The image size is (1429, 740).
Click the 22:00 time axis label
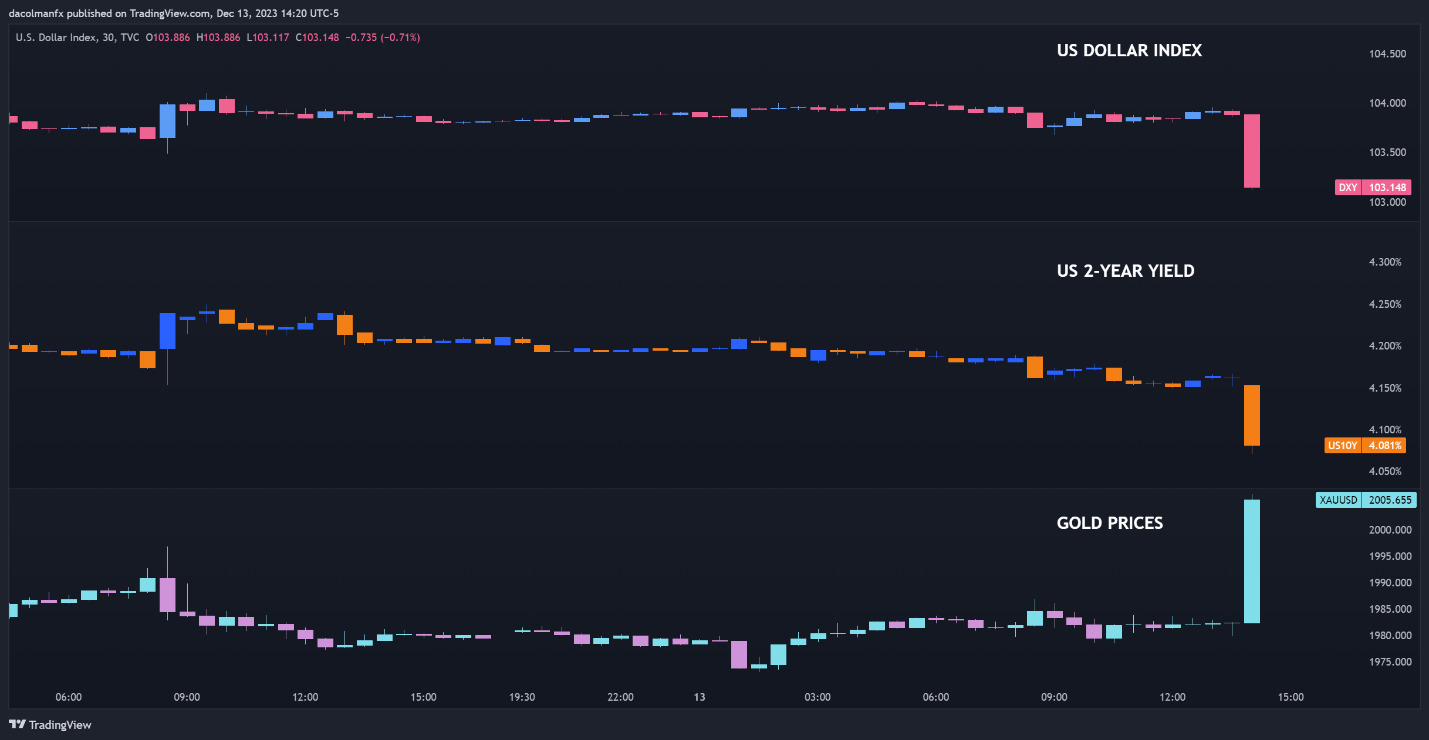click(620, 697)
